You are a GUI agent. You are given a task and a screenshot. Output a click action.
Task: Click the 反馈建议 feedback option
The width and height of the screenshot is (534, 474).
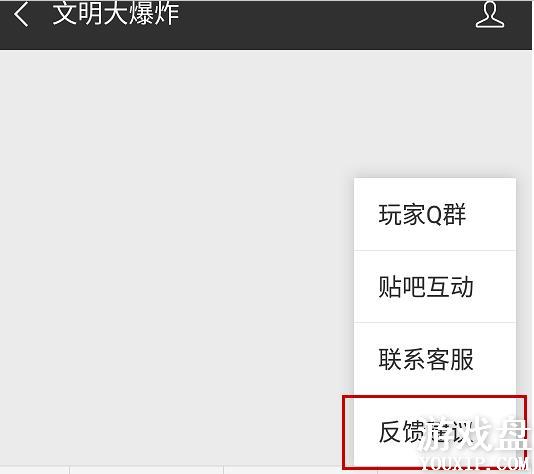435,432
